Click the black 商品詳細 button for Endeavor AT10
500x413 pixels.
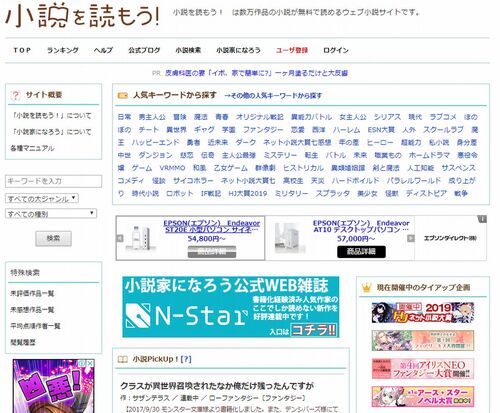(x=361, y=252)
